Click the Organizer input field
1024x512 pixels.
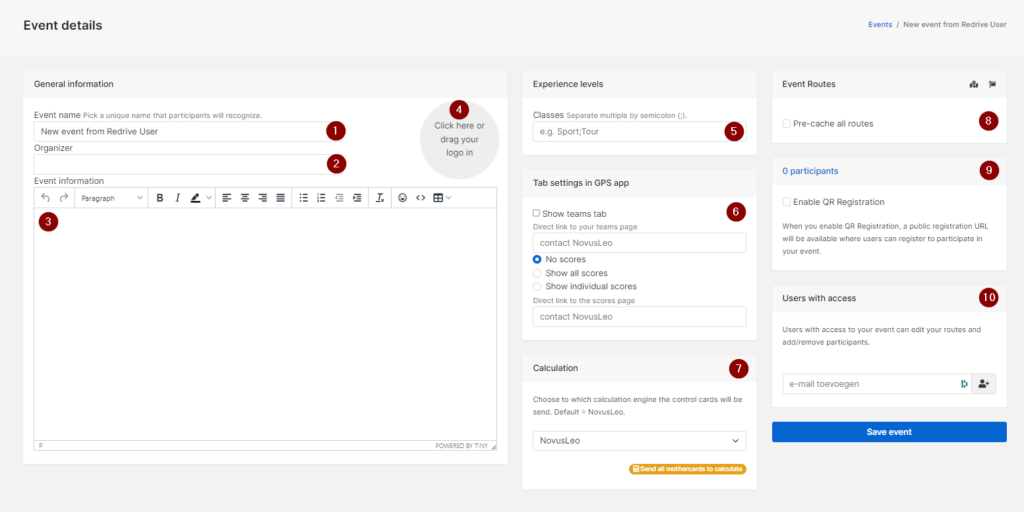coord(178,164)
